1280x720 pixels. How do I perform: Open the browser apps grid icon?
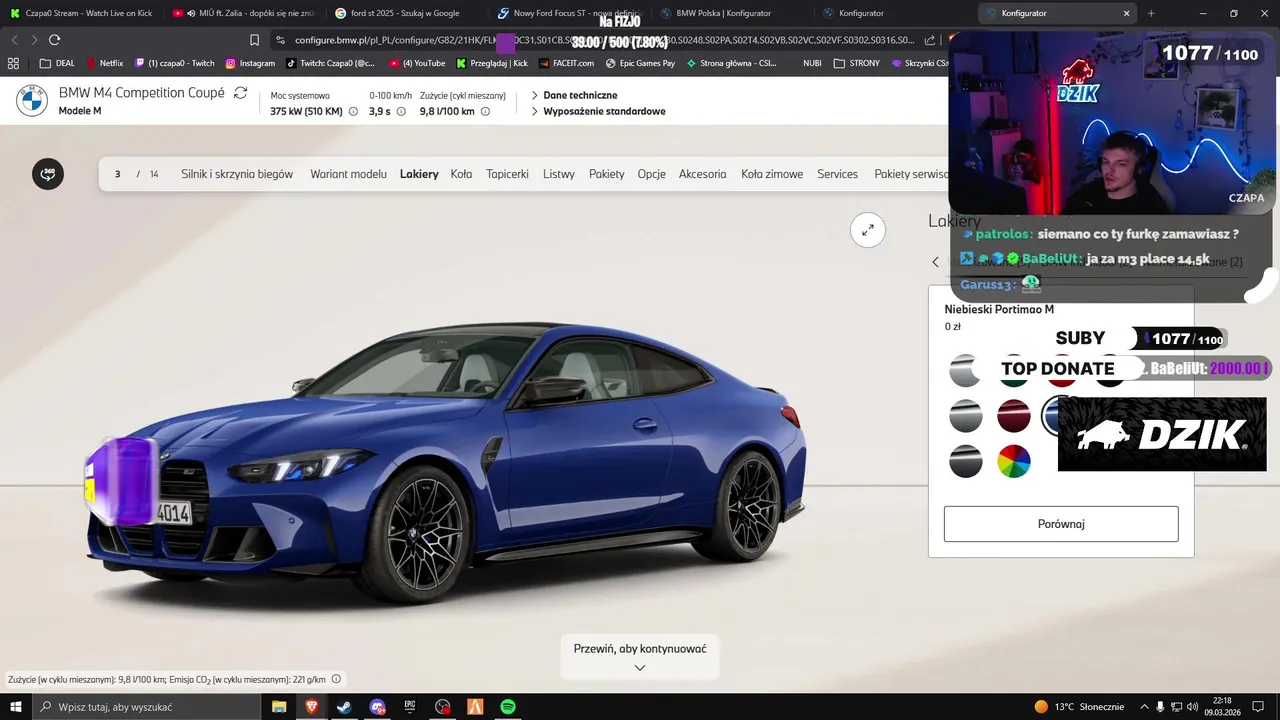13,63
